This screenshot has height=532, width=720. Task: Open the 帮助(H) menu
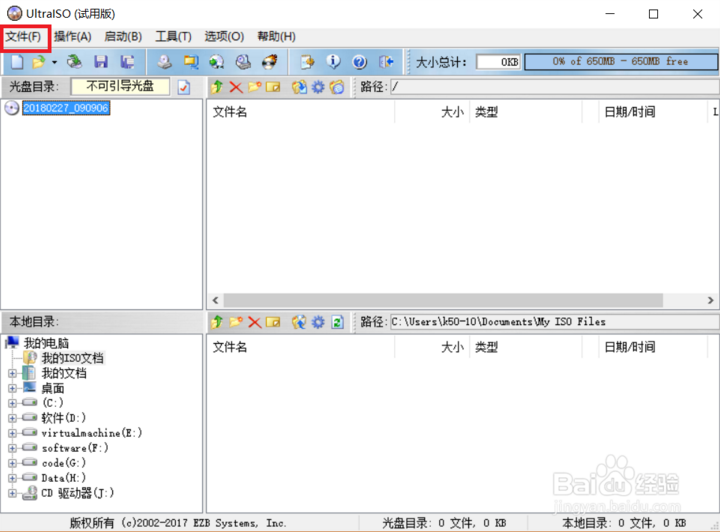(x=276, y=37)
